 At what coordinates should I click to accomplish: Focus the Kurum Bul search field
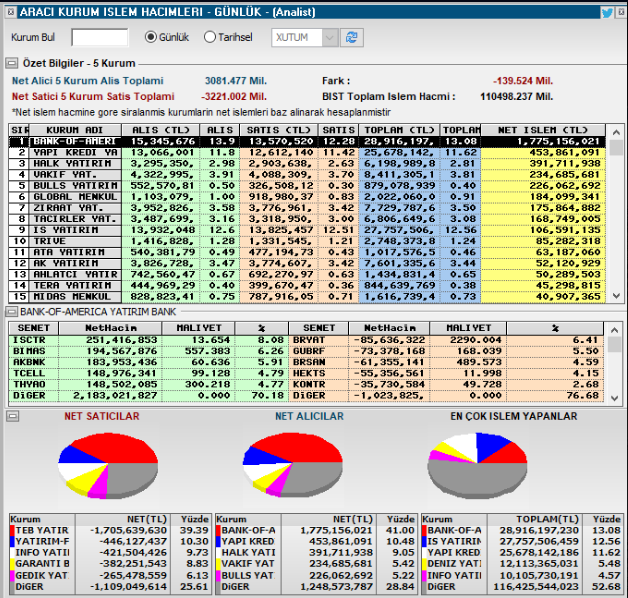coord(100,37)
